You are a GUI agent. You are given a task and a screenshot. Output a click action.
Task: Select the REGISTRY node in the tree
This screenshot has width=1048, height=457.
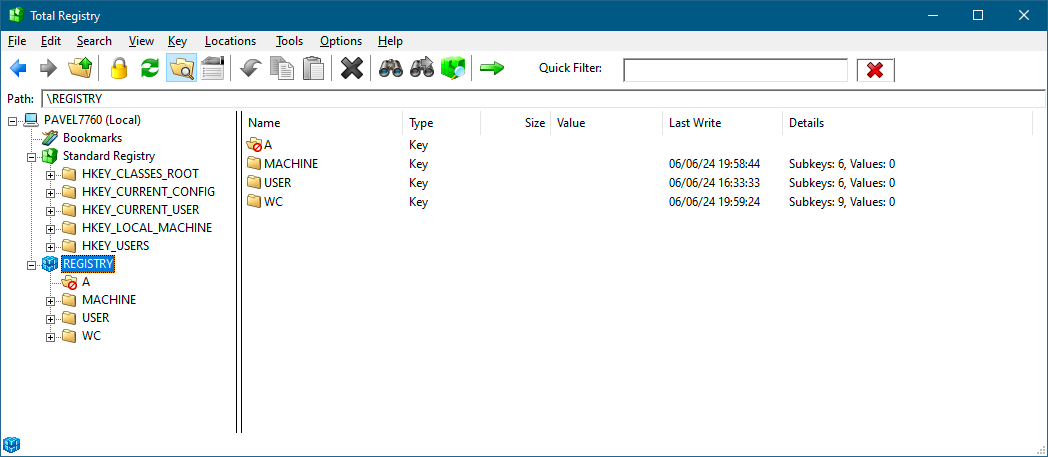point(88,265)
